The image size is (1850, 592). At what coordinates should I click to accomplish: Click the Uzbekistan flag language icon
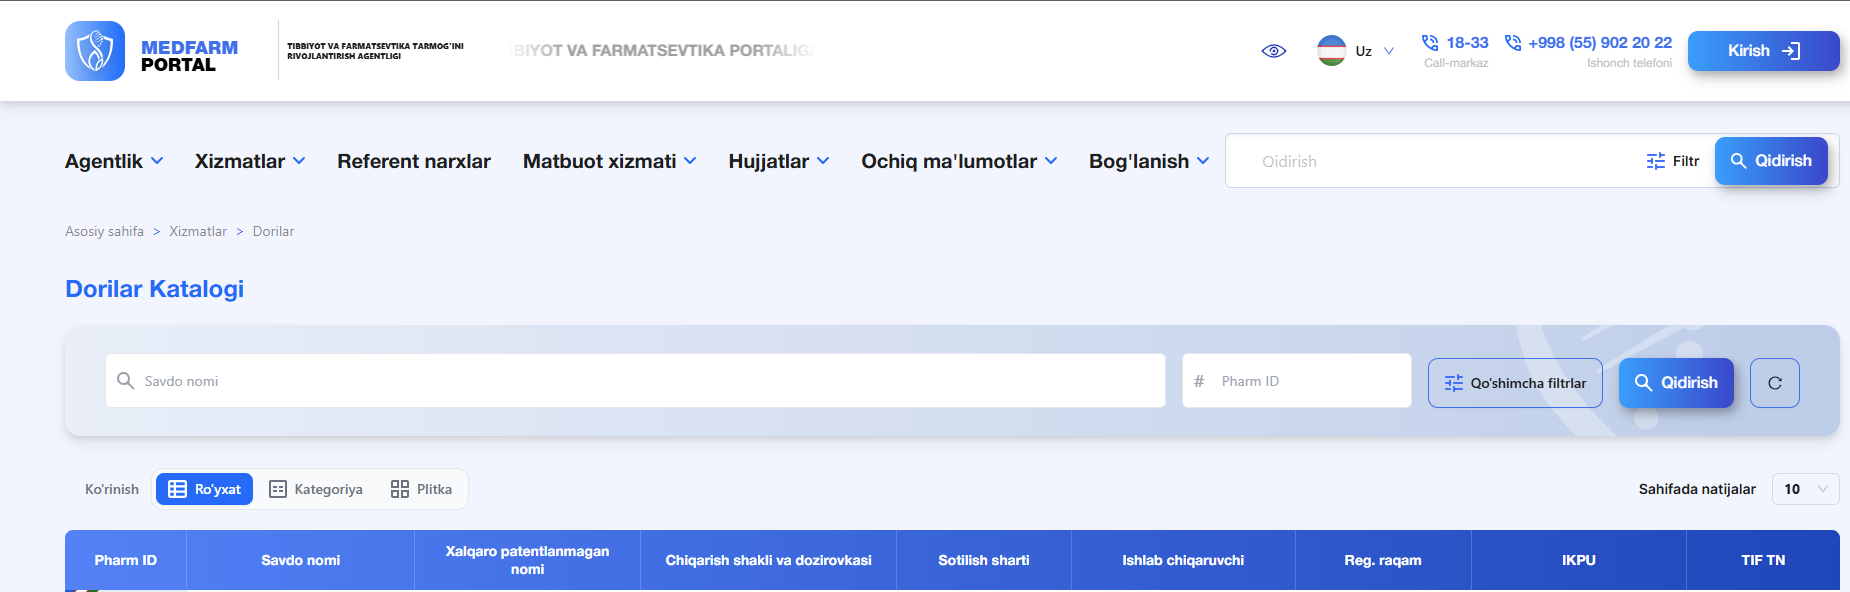tap(1331, 51)
